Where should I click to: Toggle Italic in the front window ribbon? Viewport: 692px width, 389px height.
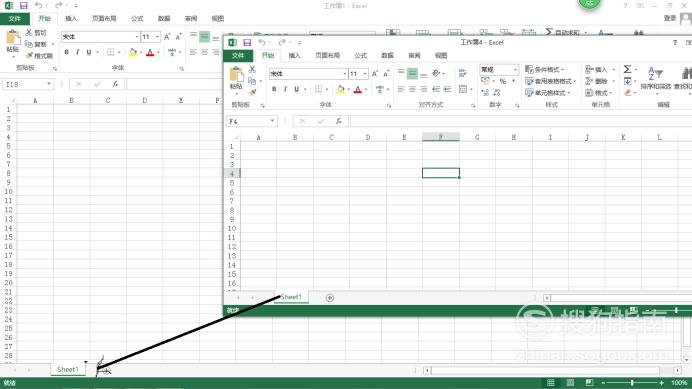pyautogui.click(x=285, y=89)
